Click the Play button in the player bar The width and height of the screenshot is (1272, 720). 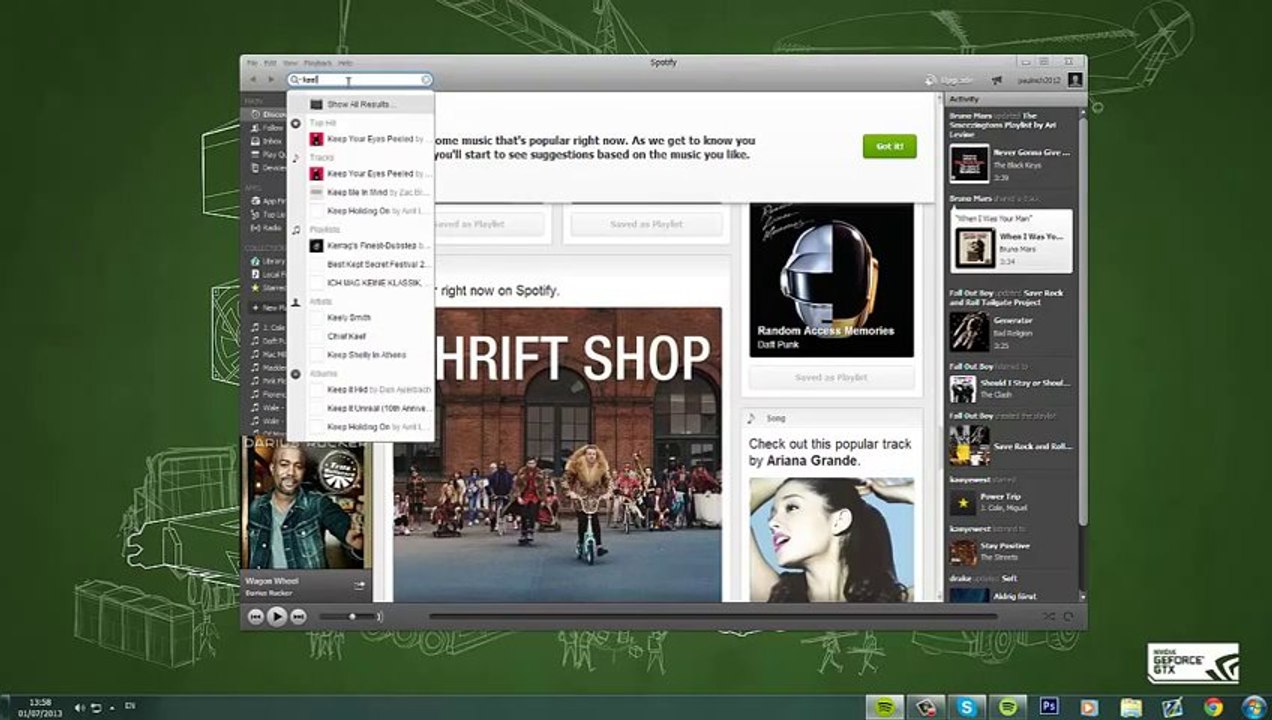tap(277, 617)
